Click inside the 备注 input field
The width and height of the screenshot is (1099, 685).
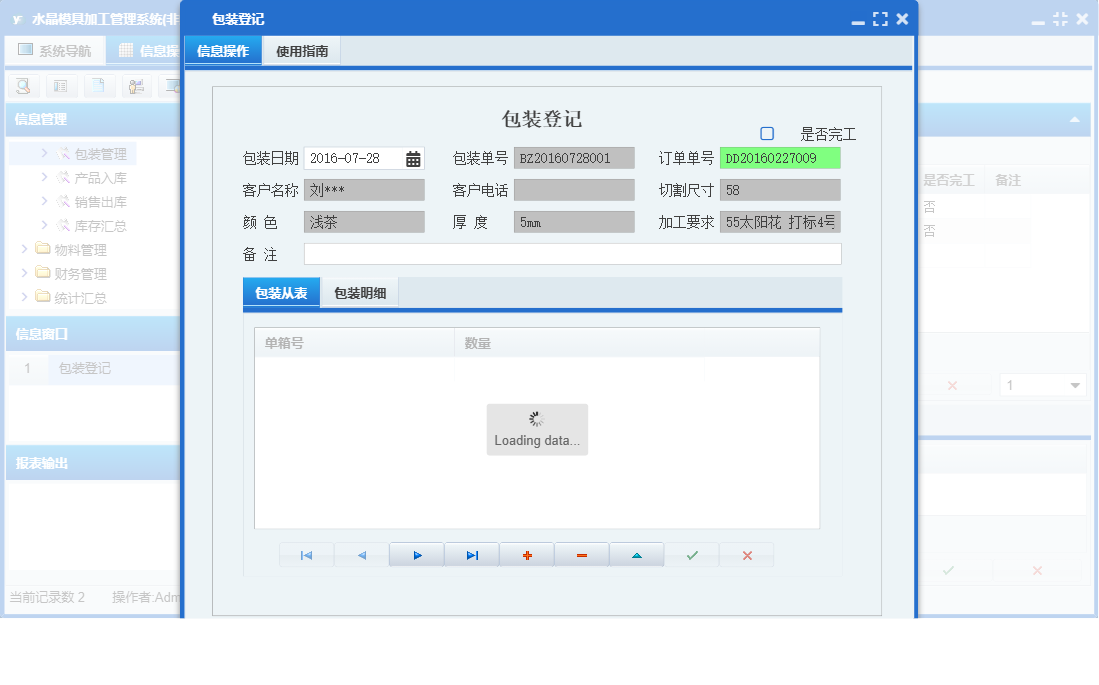click(570, 254)
